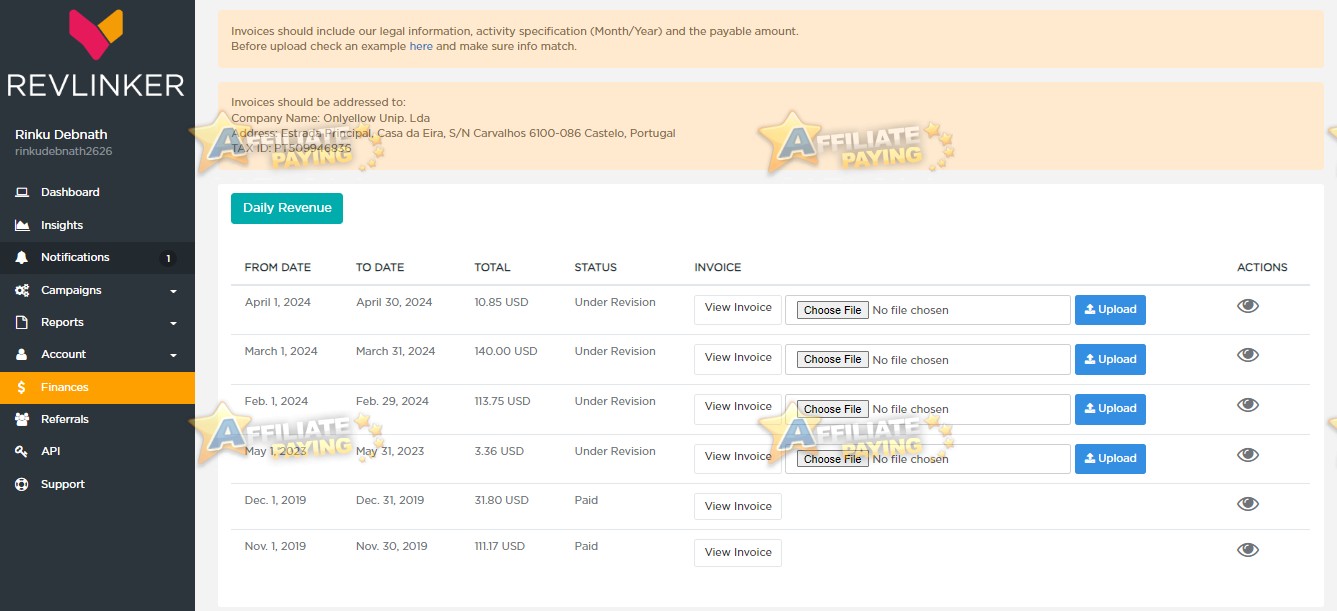Open the Dashboard via its monitor icon
The width and height of the screenshot is (1337, 611).
click(22, 192)
